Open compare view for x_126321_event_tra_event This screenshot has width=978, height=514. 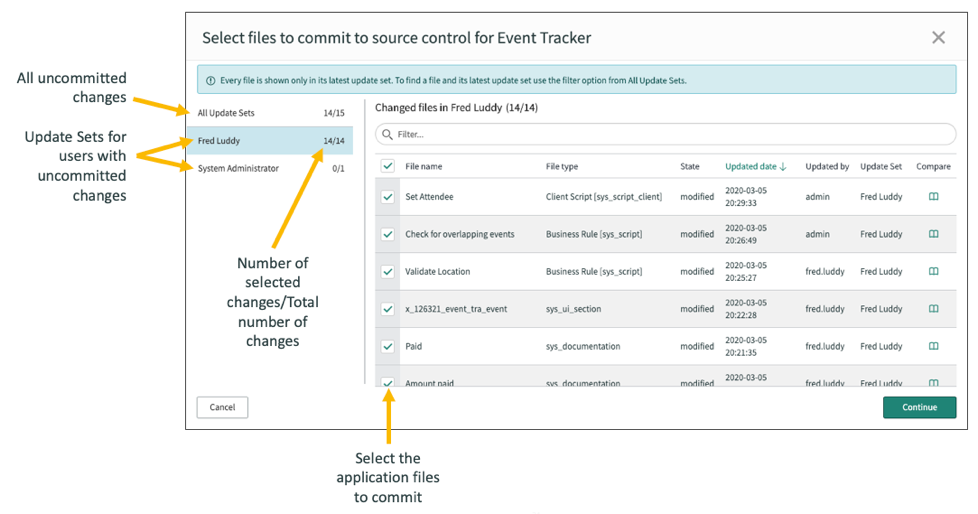point(933,309)
